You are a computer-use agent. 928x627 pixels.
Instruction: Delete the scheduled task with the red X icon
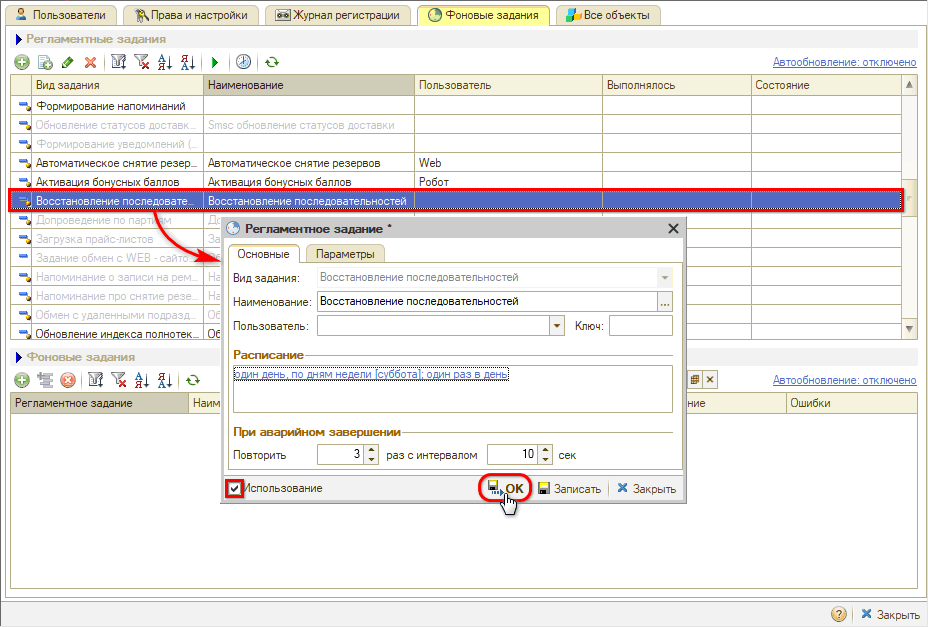(x=91, y=62)
